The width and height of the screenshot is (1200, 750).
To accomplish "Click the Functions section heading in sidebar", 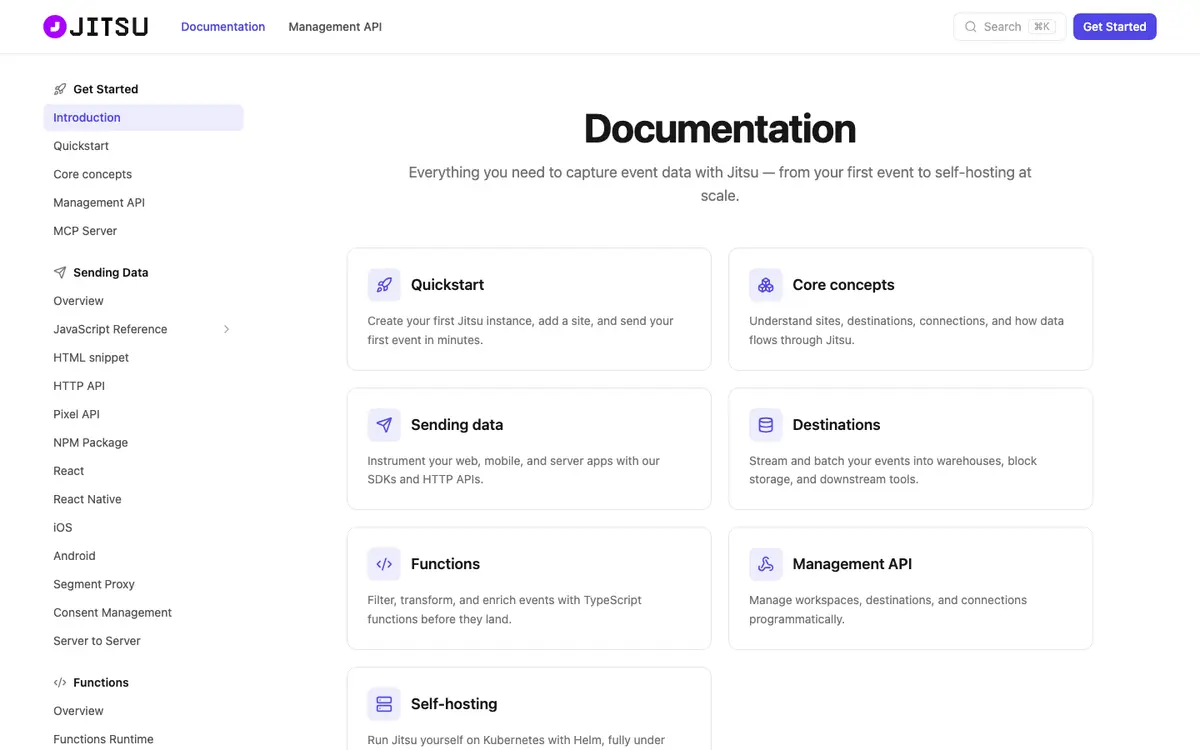I will (101, 682).
